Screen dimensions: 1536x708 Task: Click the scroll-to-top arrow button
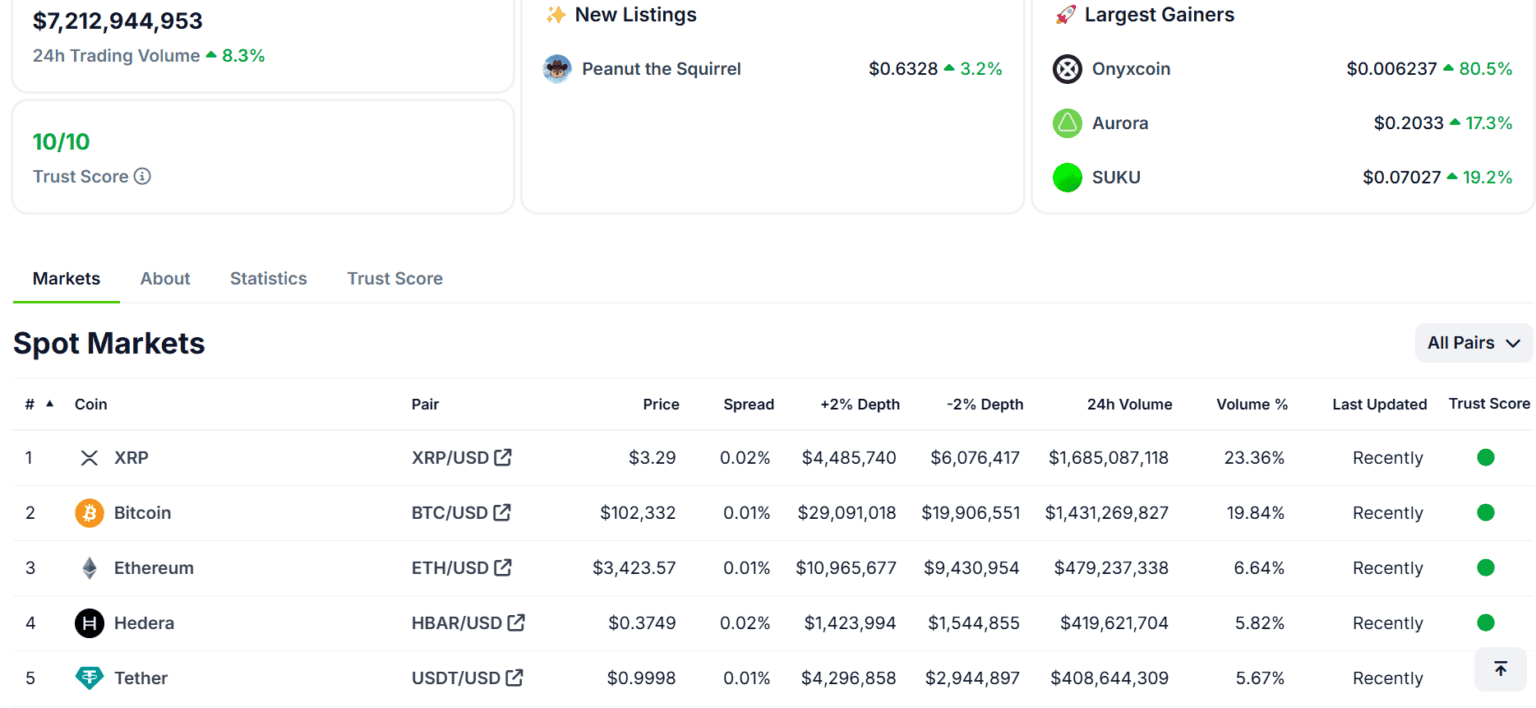[x=1500, y=669]
